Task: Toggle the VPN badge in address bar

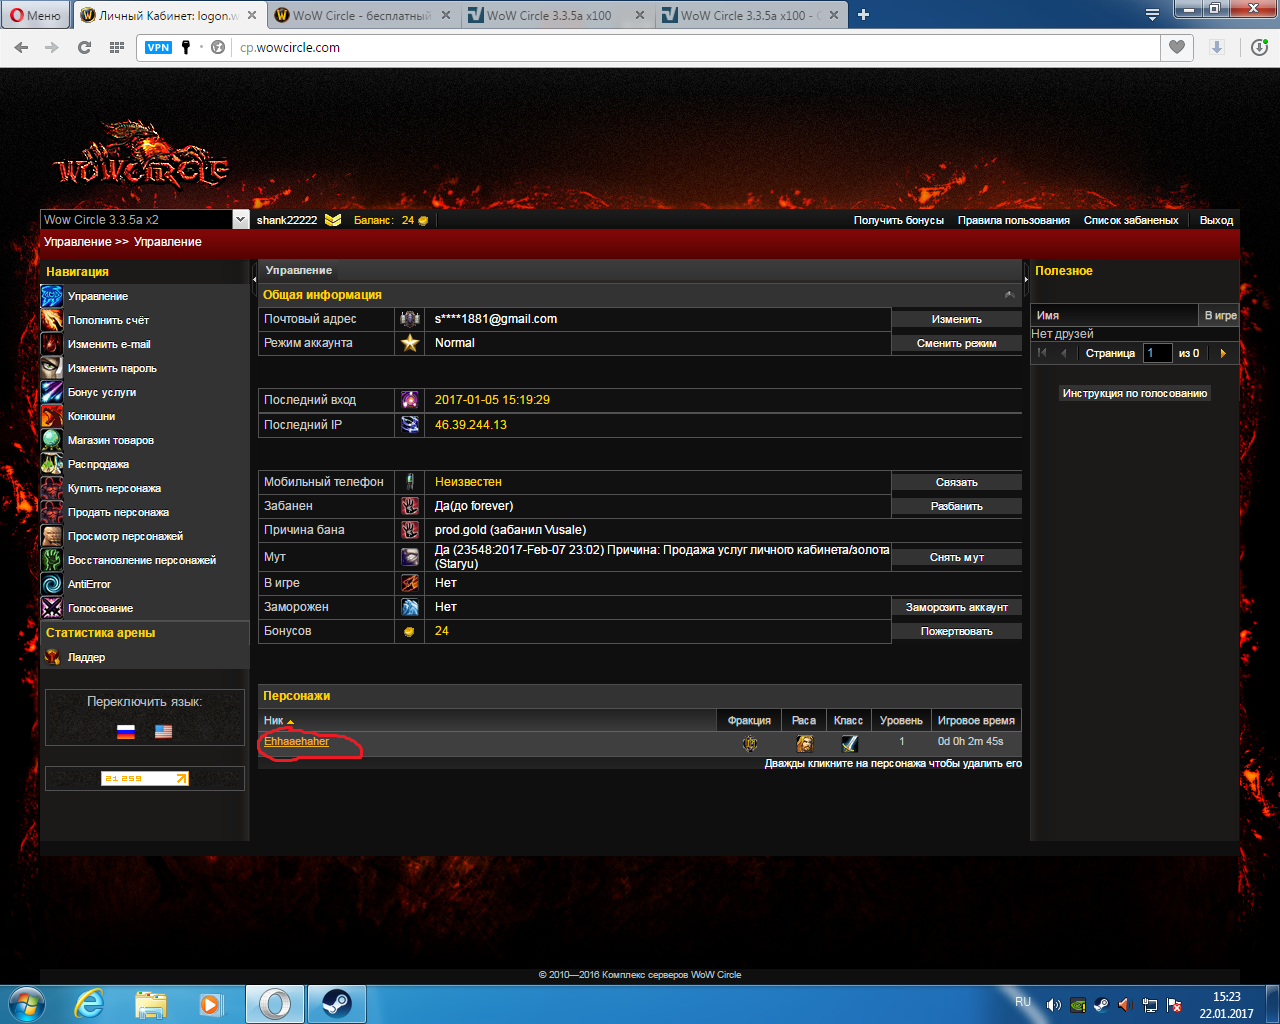Action: click(x=158, y=47)
